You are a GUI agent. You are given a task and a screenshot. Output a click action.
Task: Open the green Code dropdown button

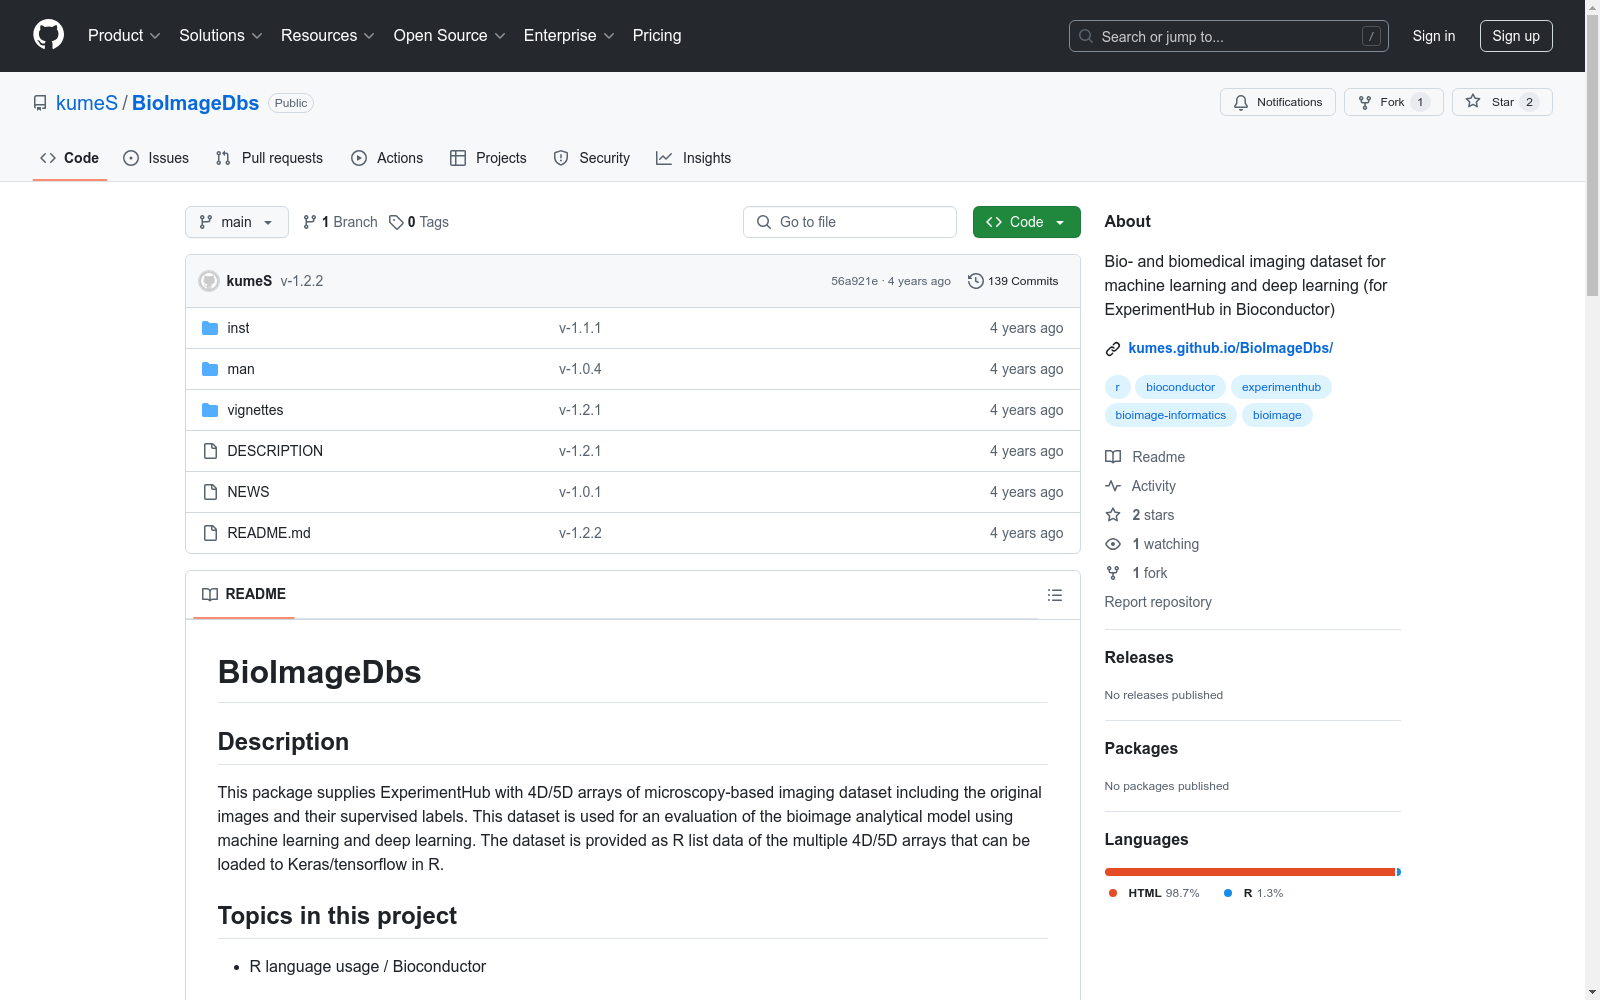1026,222
